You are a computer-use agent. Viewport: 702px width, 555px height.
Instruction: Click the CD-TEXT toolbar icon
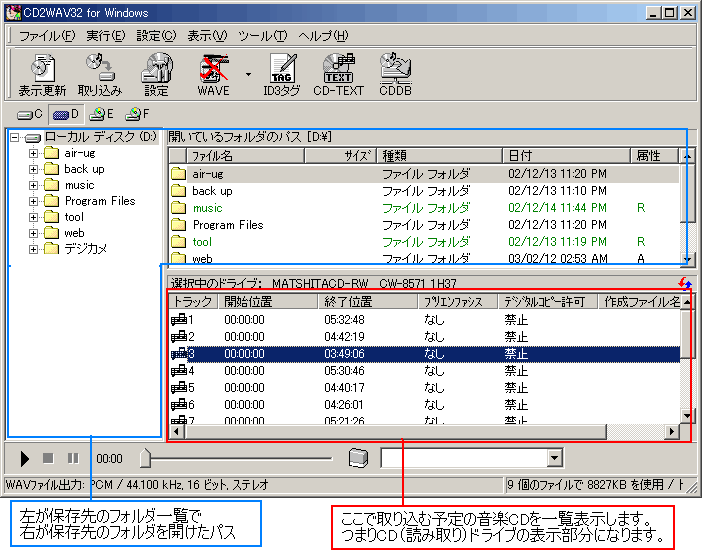tap(337, 74)
